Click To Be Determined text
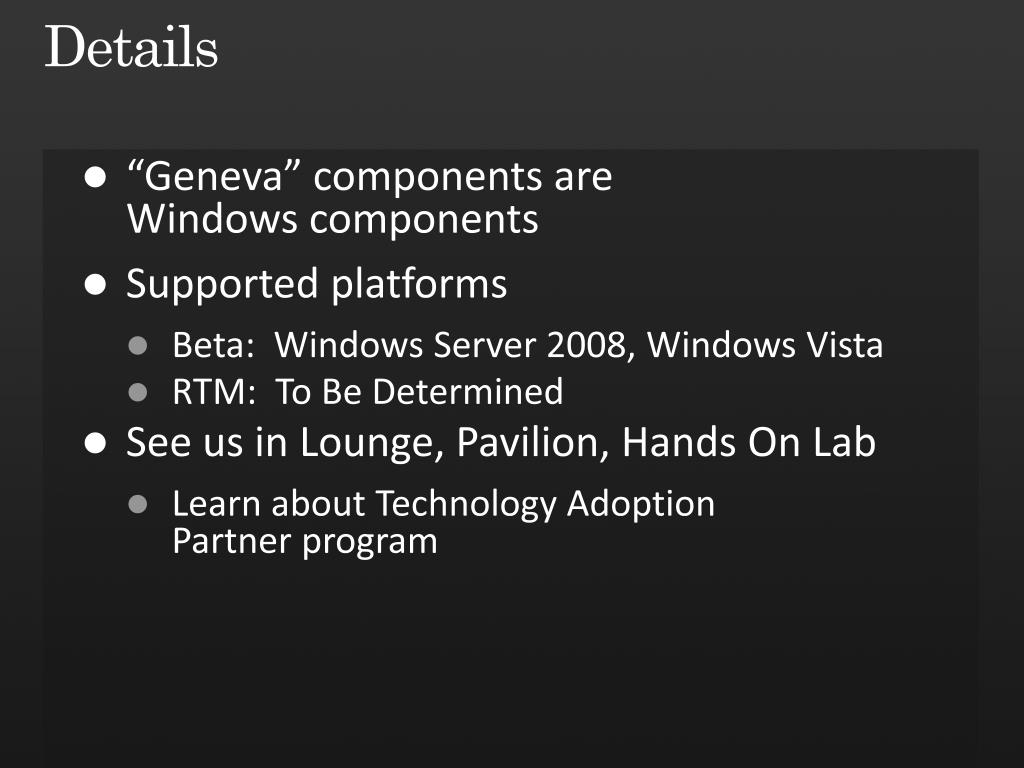Viewport: 1024px width, 768px height. click(x=419, y=392)
